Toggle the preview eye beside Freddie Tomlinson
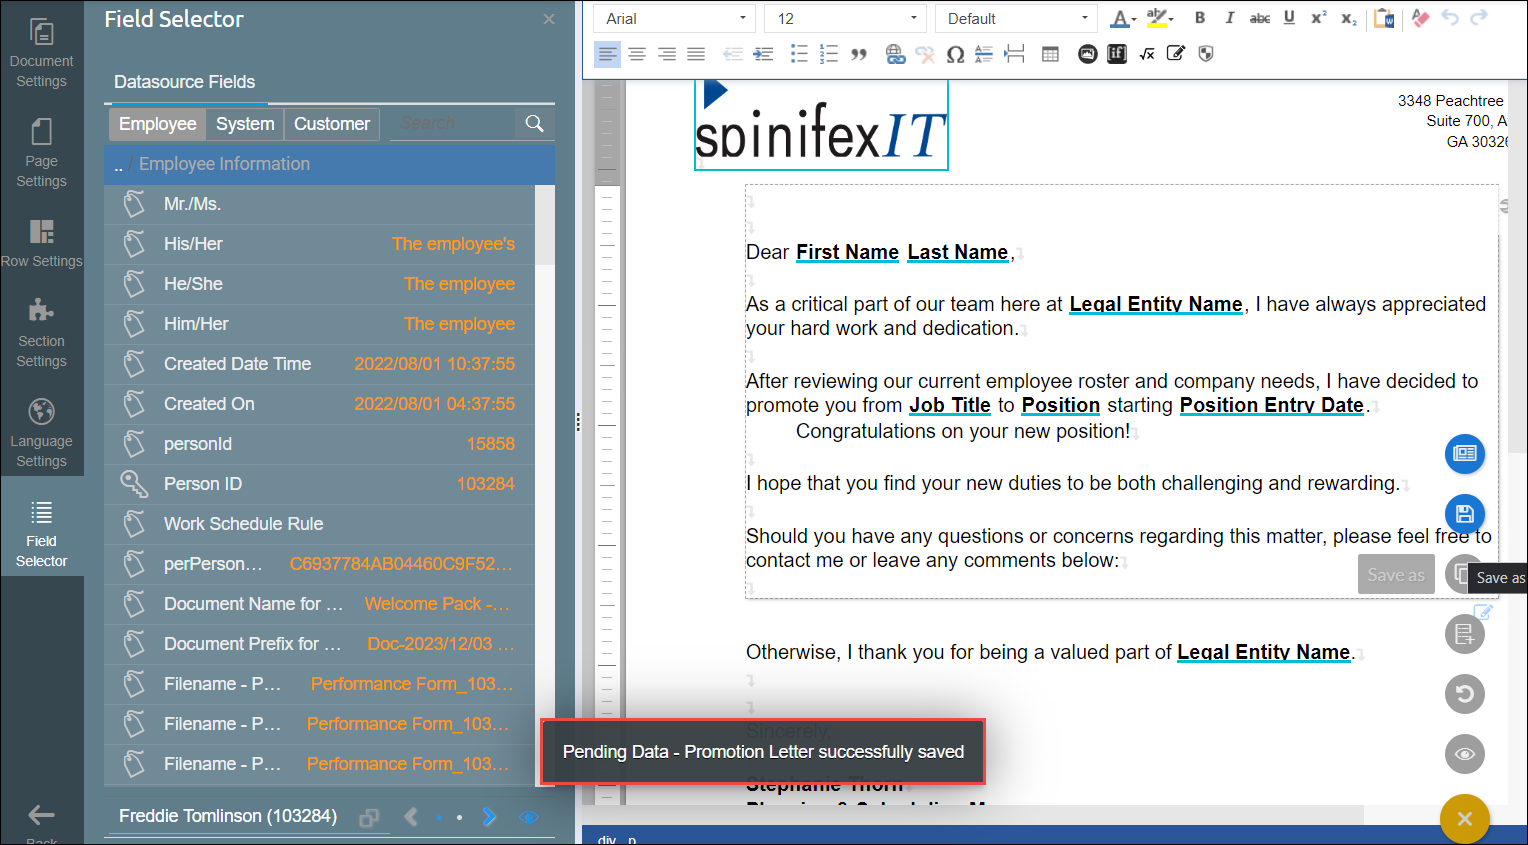 (x=529, y=817)
